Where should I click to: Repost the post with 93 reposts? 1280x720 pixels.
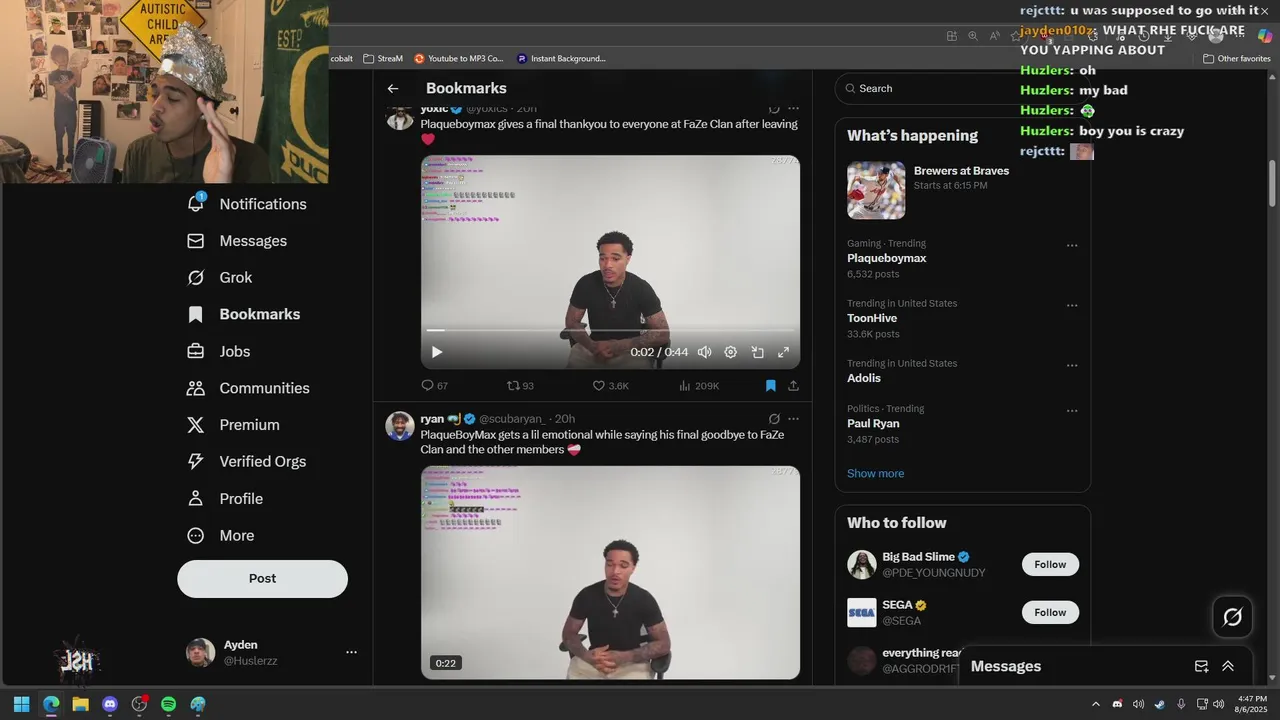520,385
